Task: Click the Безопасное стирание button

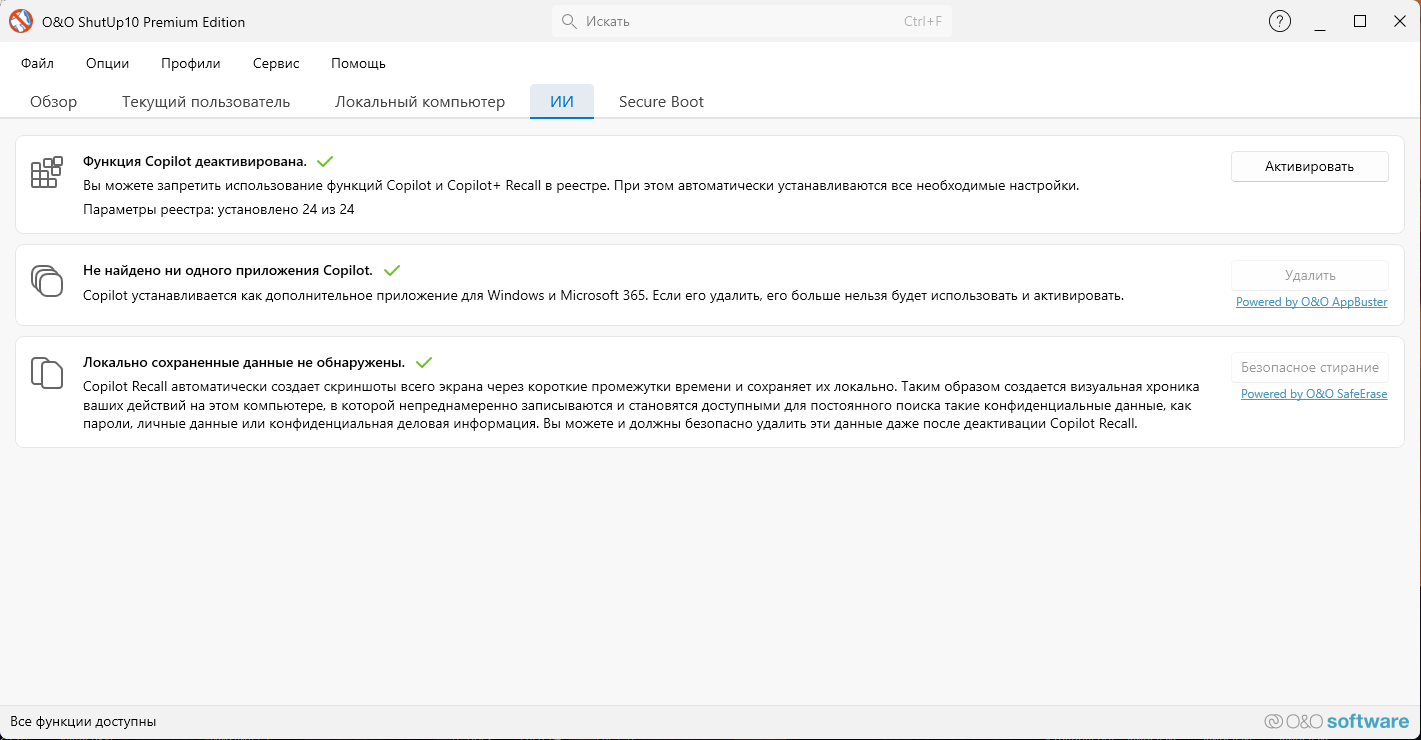Action: coord(1310,367)
